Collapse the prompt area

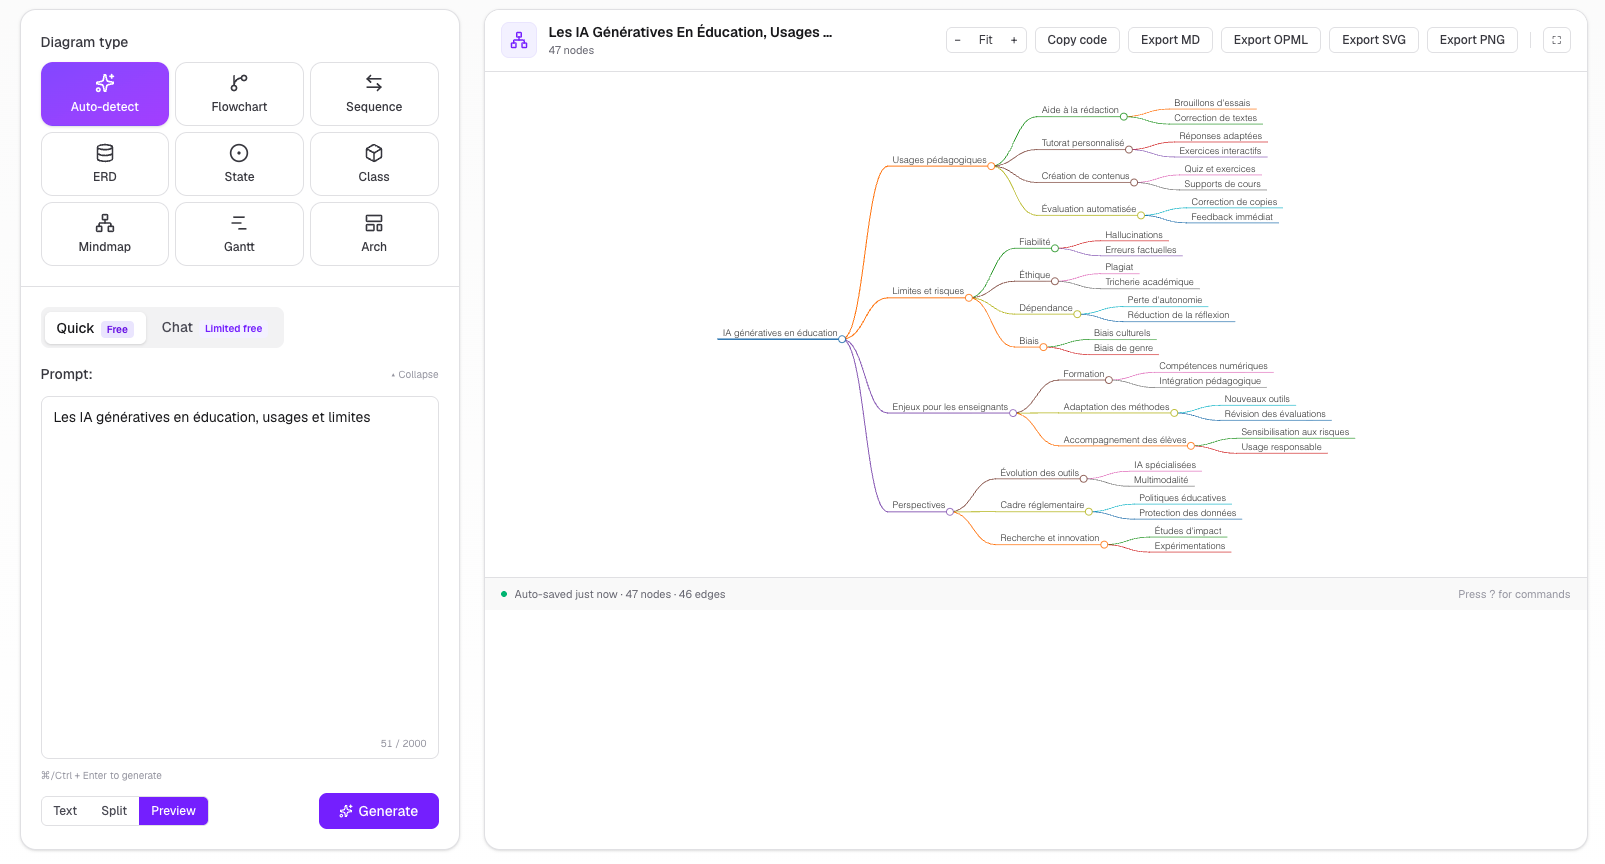[x=415, y=375]
